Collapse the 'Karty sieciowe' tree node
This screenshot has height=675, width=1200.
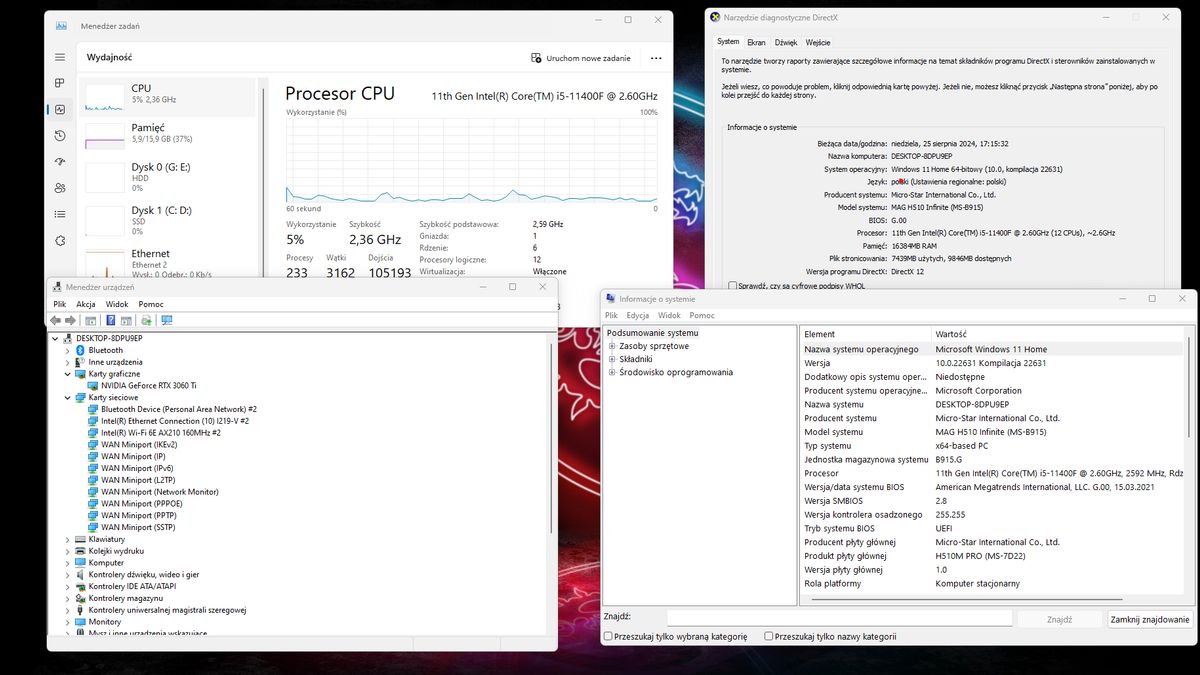[66, 397]
